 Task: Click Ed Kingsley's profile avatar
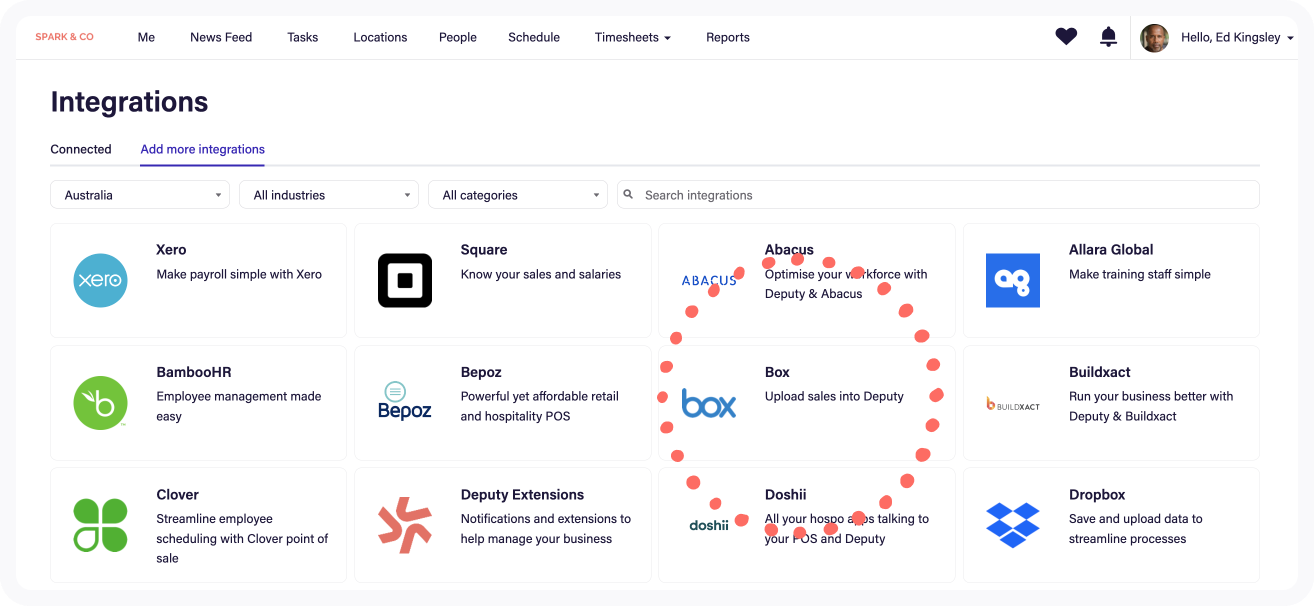pyautogui.click(x=1155, y=38)
